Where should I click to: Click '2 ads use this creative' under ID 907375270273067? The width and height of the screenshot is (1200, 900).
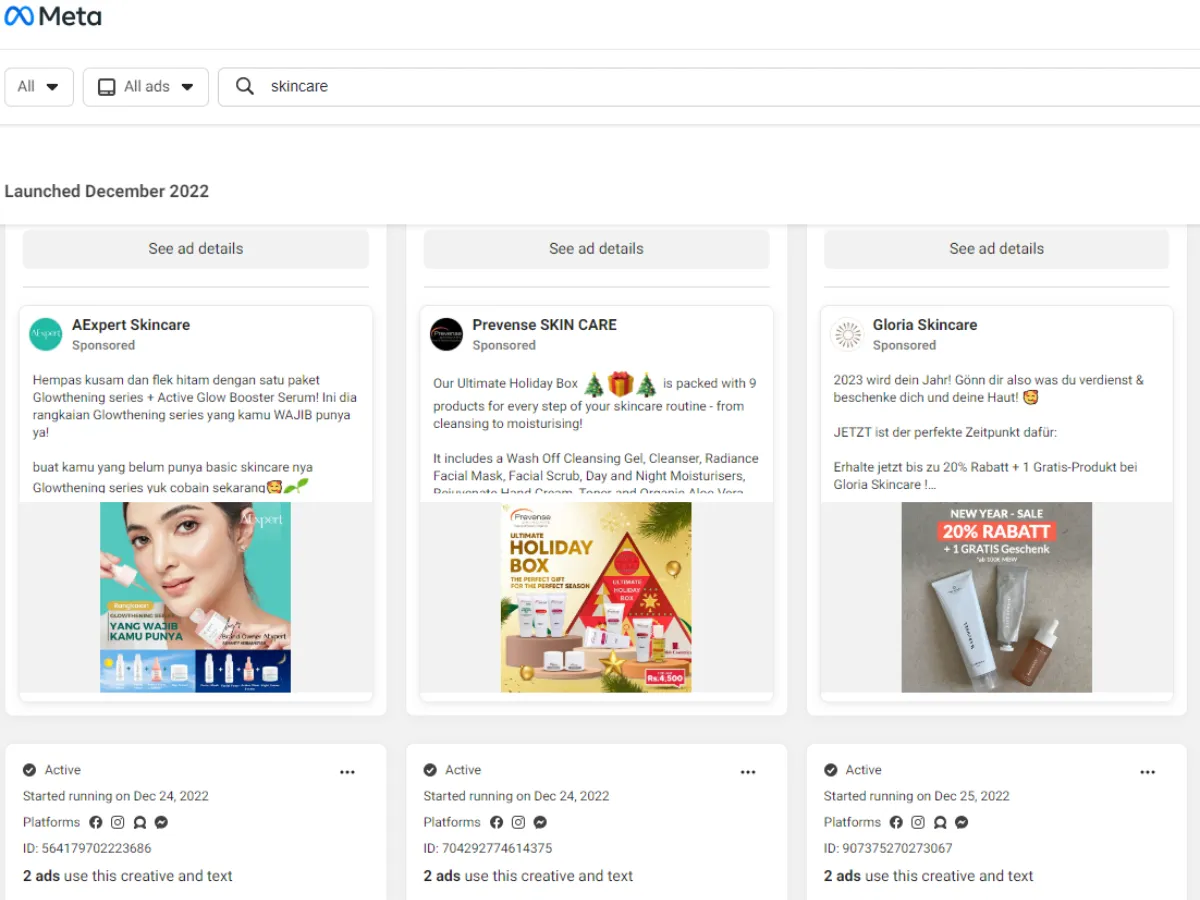[929, 876]
